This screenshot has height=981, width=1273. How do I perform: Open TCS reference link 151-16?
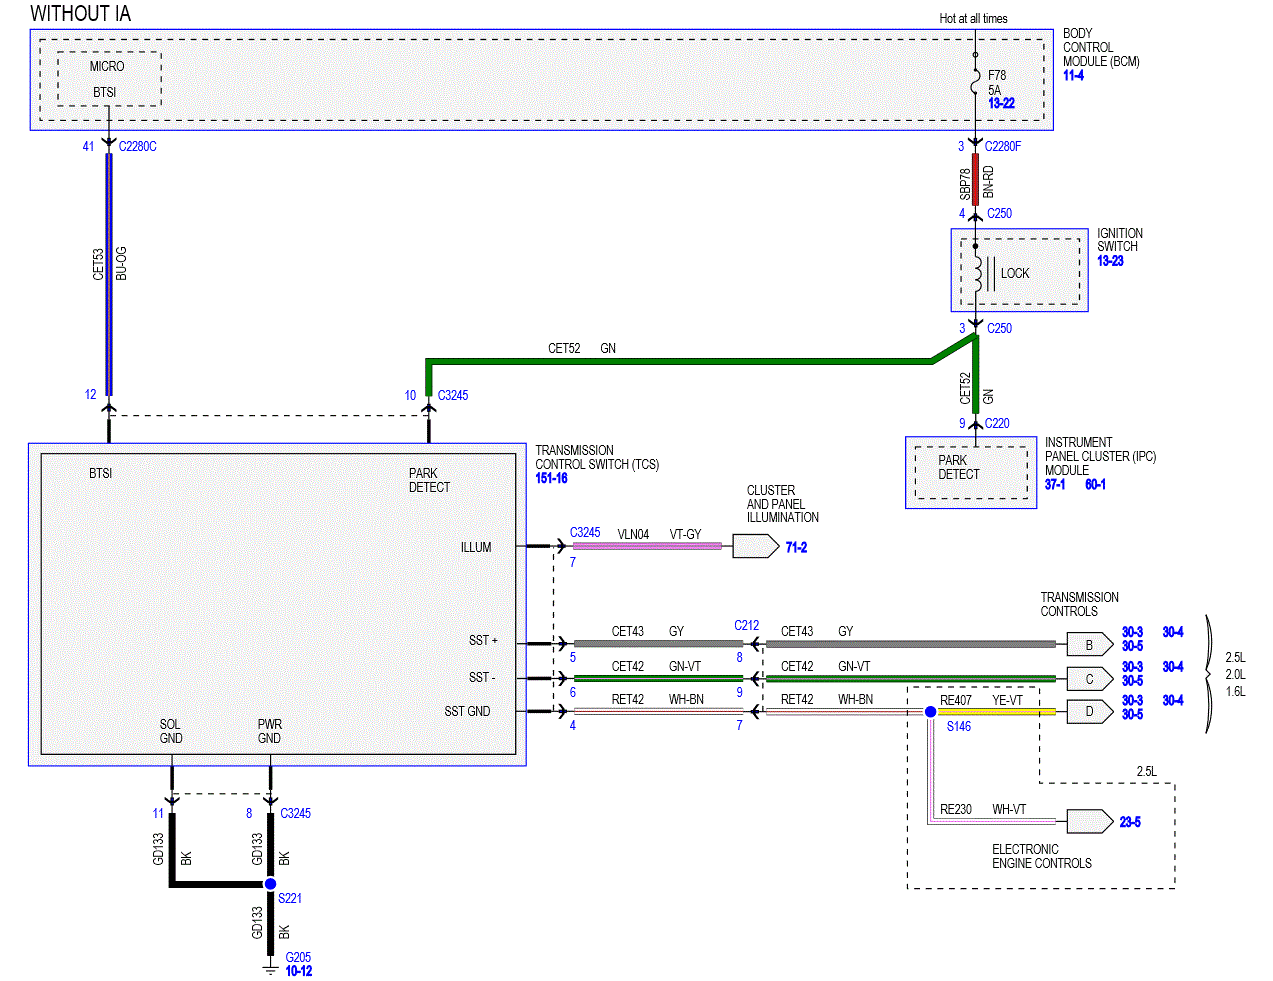pos(551,478)
